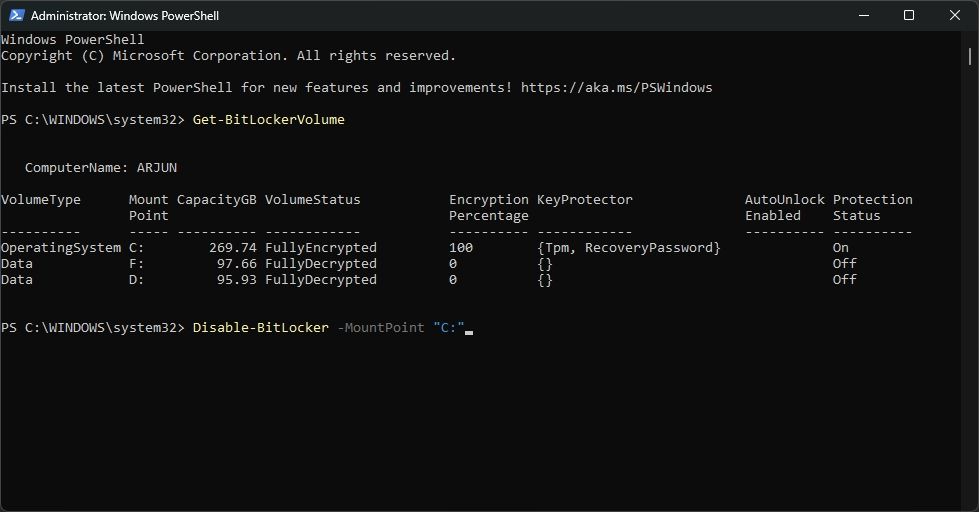Click the KeyProtector column header
The height and width of the screenshot is (512, 979).
584,199
